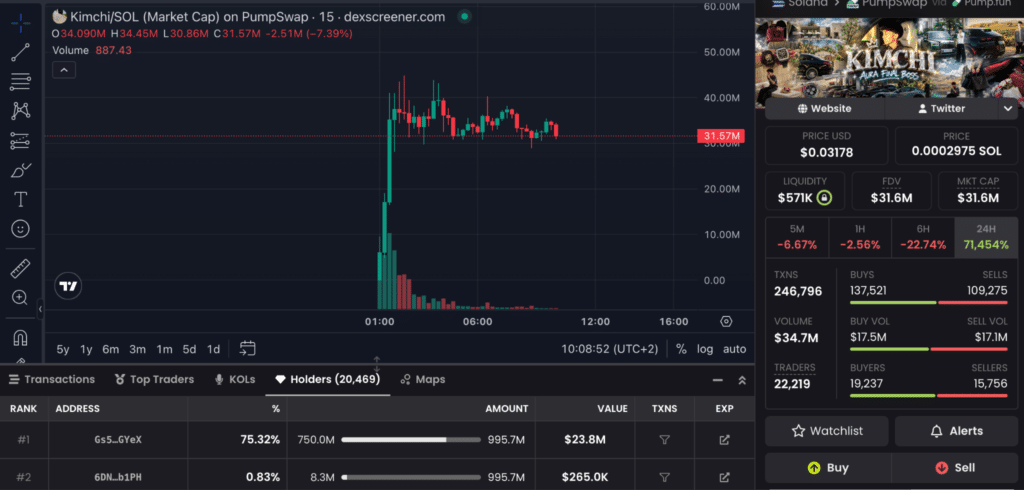Open the timezone clock menu

click(610, 349)
